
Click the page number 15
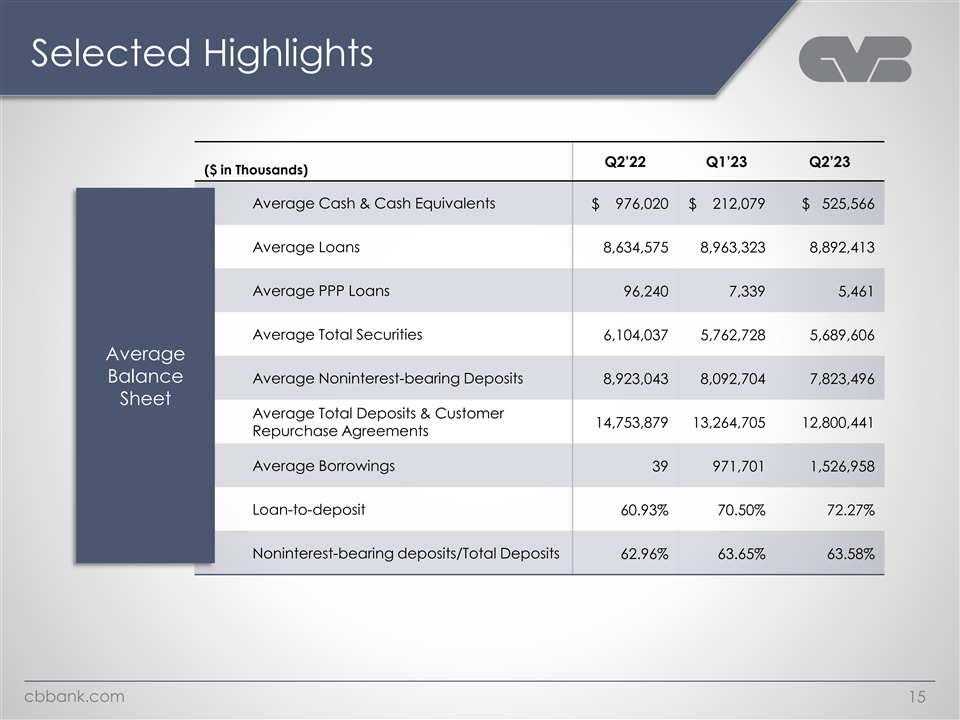click(x=917, y=697)
